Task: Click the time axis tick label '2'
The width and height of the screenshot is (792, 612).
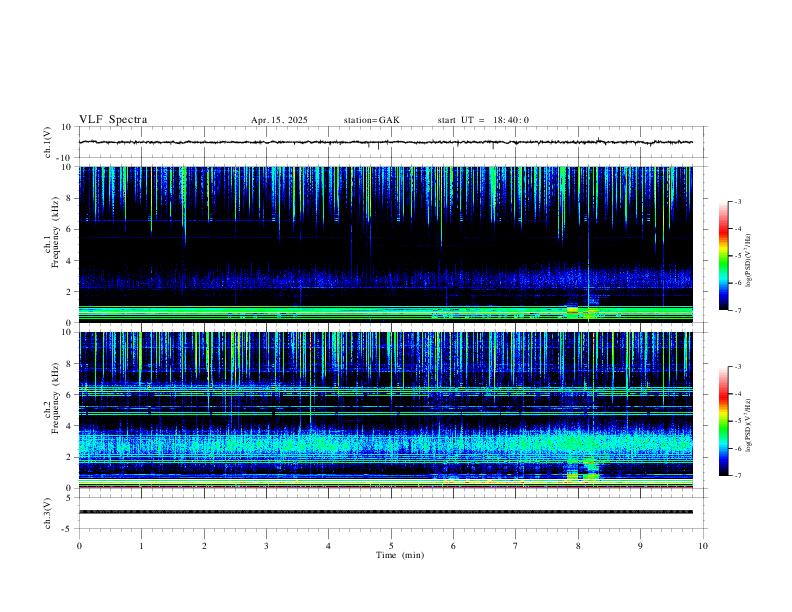Action: click(x=204, y=546)
